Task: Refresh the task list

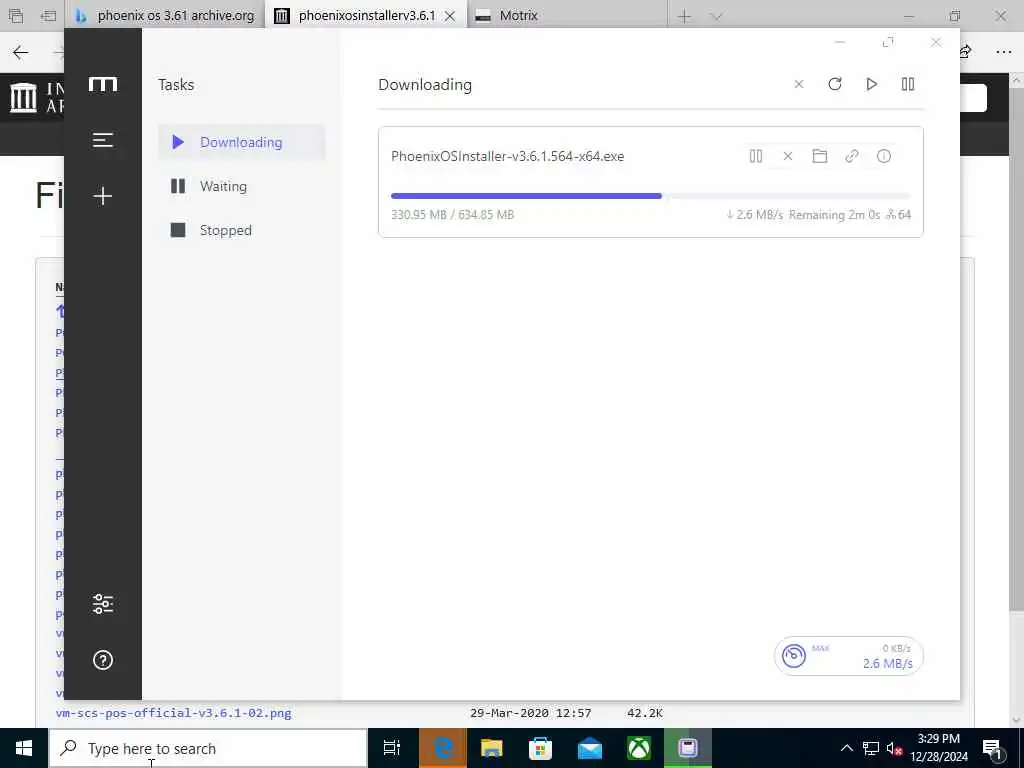Action: pyautogui.click(x=835, y=84)
